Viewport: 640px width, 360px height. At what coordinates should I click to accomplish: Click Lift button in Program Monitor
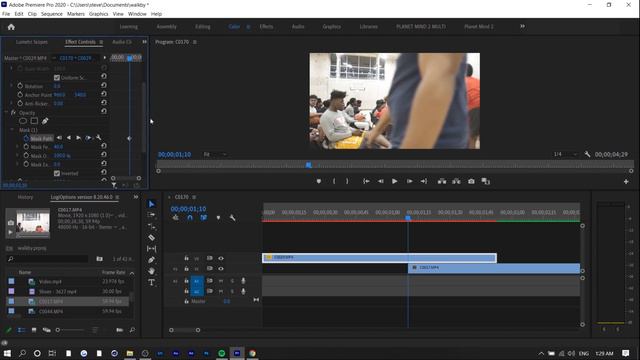442,181
